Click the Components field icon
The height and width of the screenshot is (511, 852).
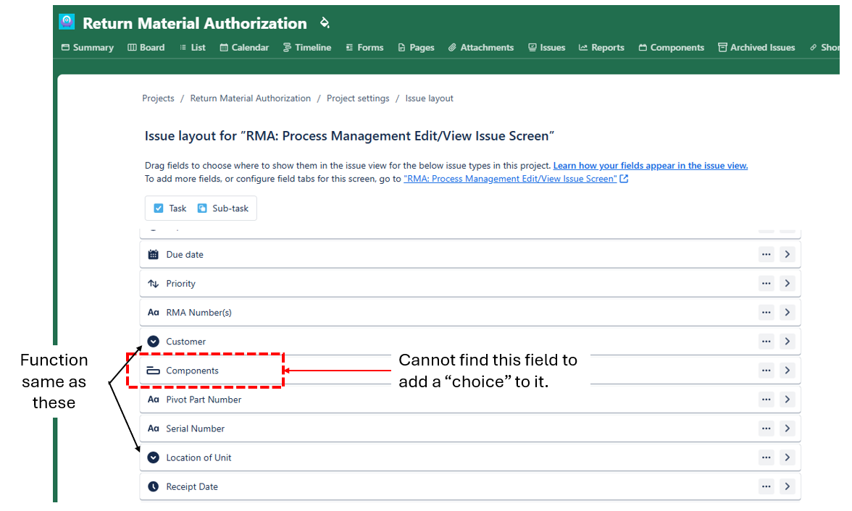point(153,371)
